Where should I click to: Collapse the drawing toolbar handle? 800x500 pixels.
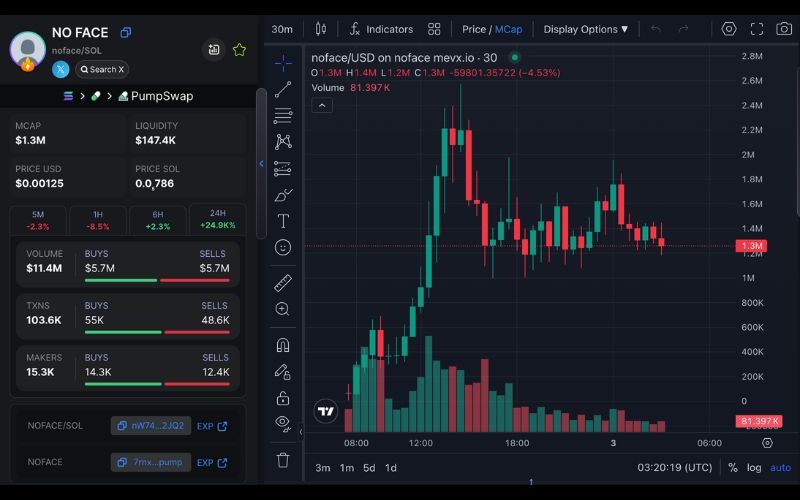[x=301, y=432]
